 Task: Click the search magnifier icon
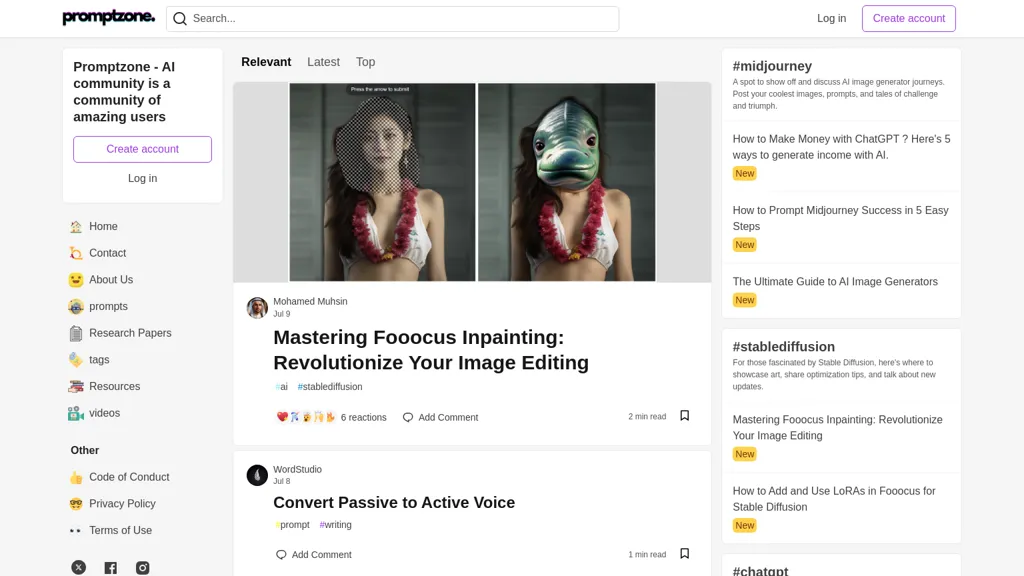[180, 19]
